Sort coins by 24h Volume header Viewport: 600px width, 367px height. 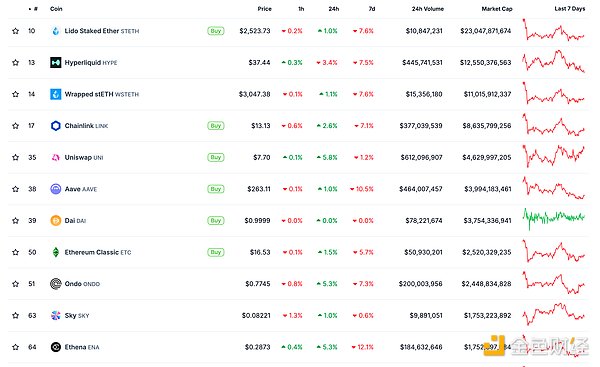coord(427,9)
